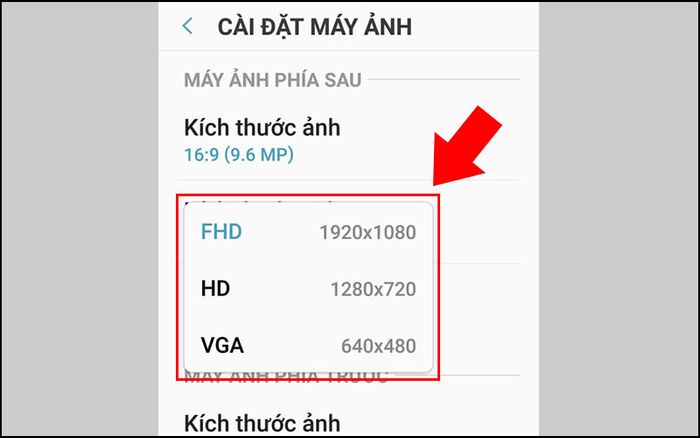Screen dimensions: 700x438
Task: Click the red arrow annotation
Action: click(467, 146)
